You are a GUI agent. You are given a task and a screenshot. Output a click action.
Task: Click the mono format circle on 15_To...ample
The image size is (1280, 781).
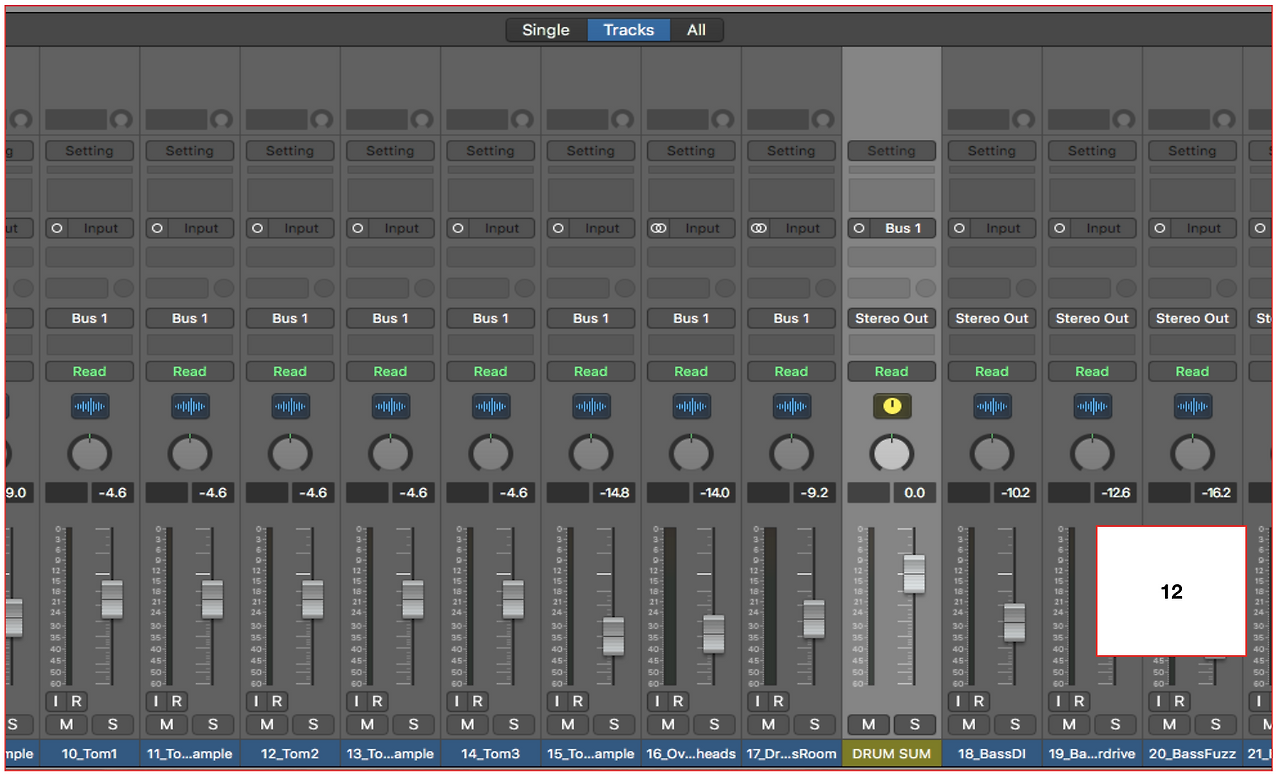coord(558,228)
